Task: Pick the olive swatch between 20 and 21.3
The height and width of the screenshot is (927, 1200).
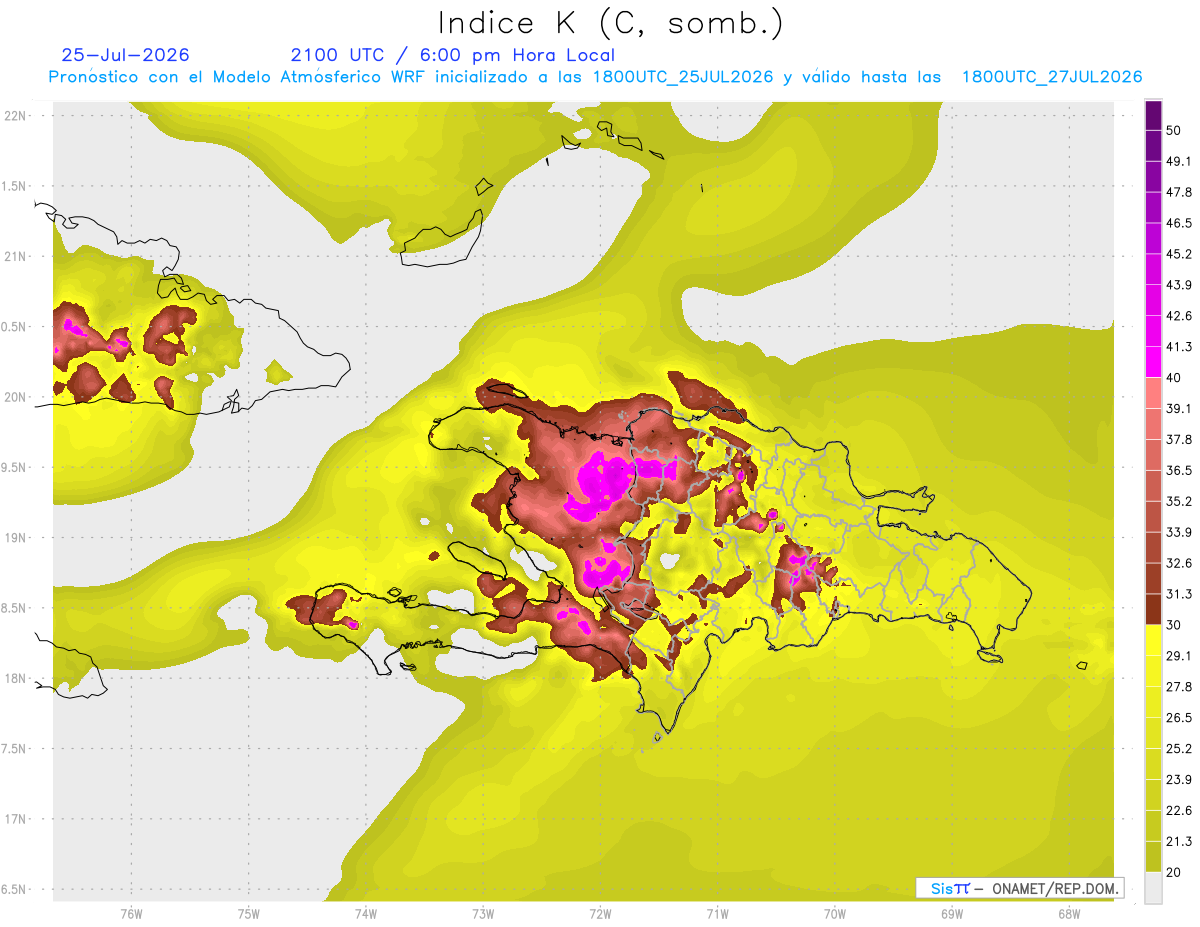Action: (x=1153, y=857)
